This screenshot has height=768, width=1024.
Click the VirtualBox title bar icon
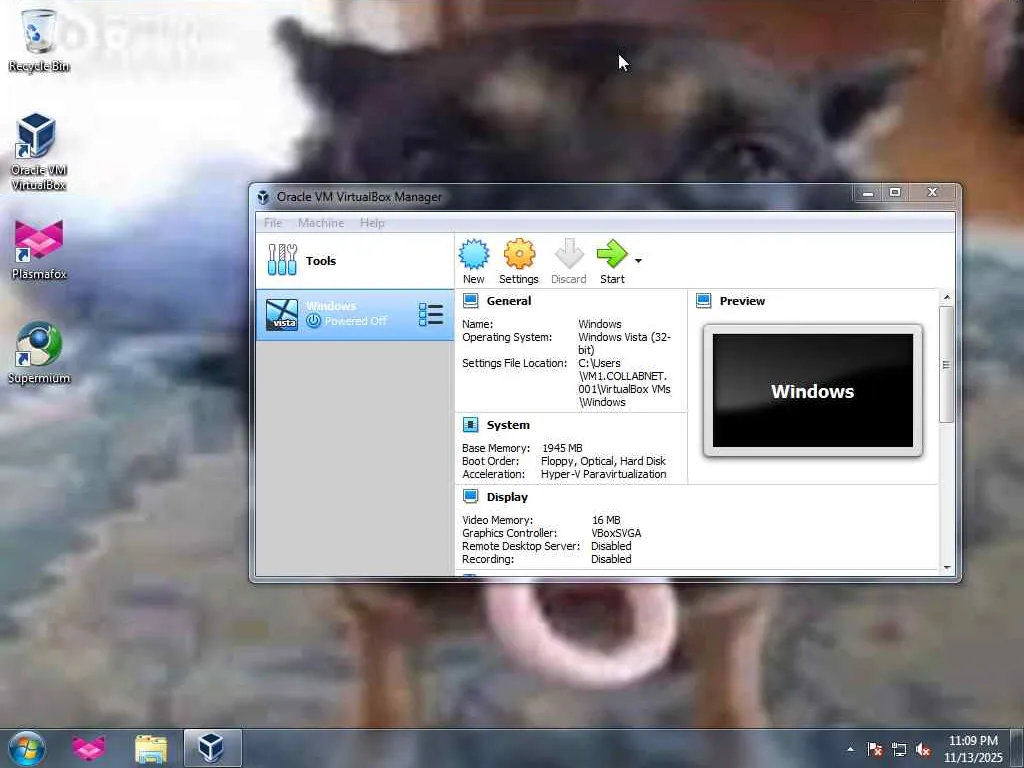(x=263, y=197)
